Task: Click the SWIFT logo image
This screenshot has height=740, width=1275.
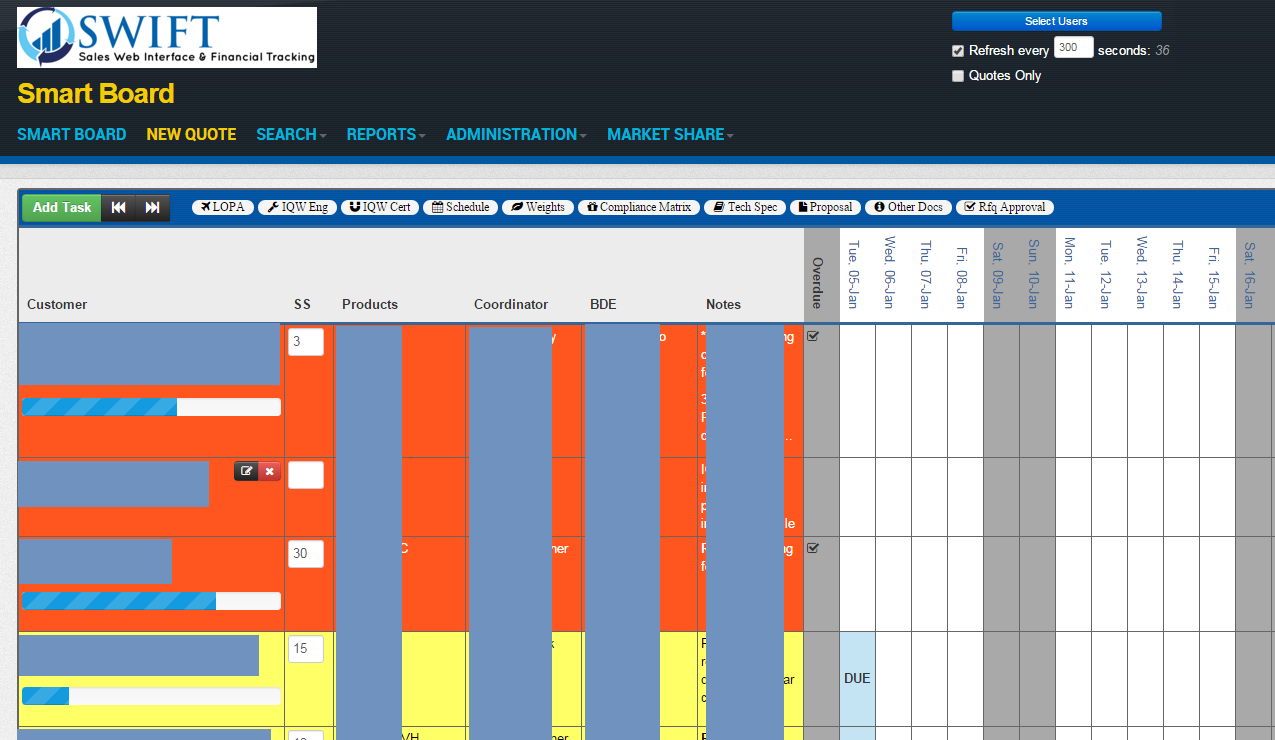Action: (x=167, y=37)
